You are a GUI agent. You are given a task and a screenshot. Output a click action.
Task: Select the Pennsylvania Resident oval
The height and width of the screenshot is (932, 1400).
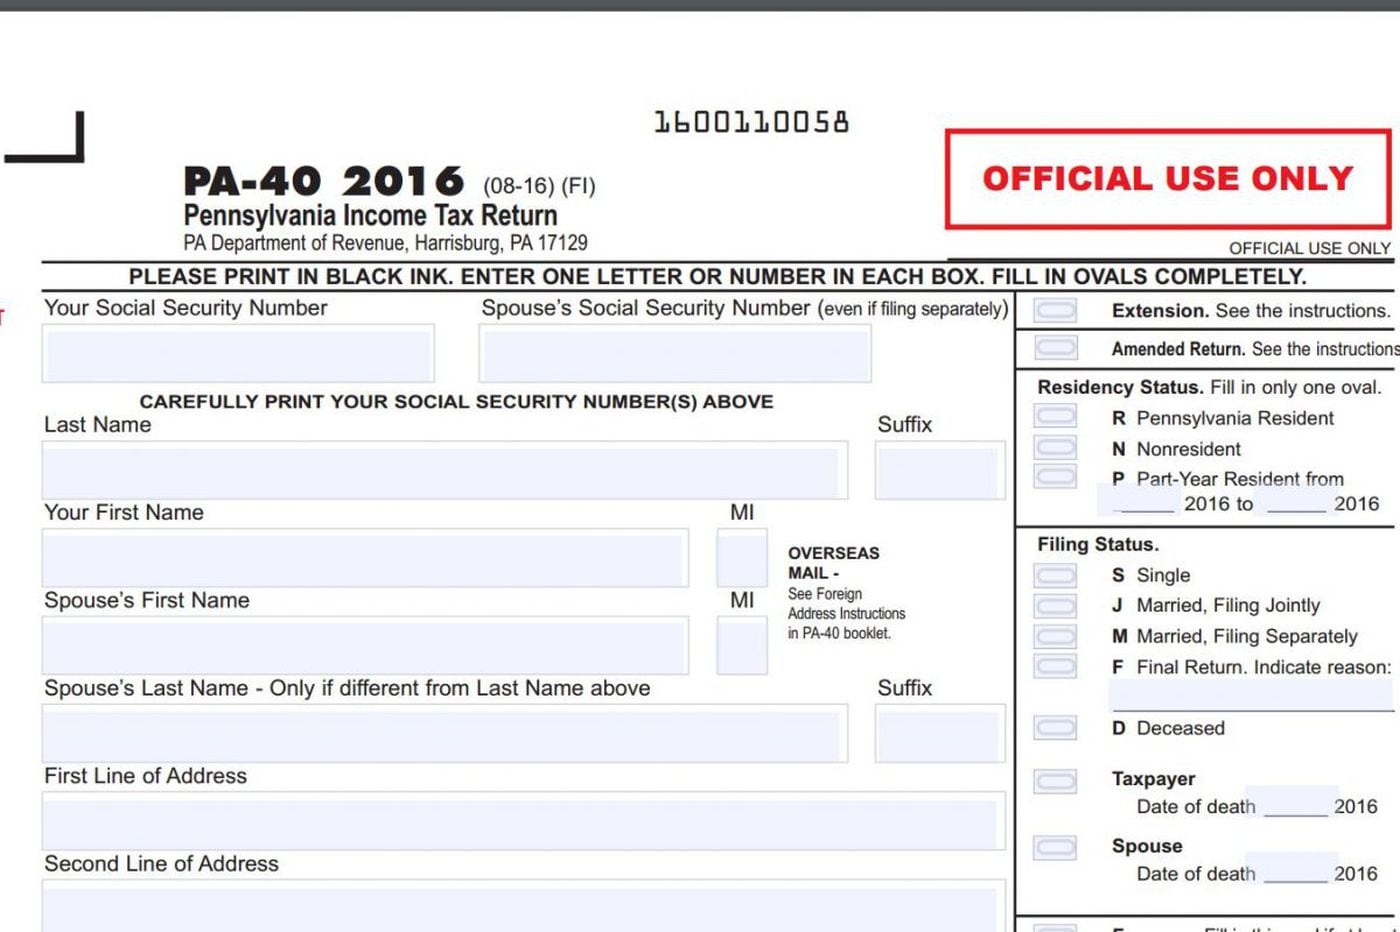[1055, 416]
